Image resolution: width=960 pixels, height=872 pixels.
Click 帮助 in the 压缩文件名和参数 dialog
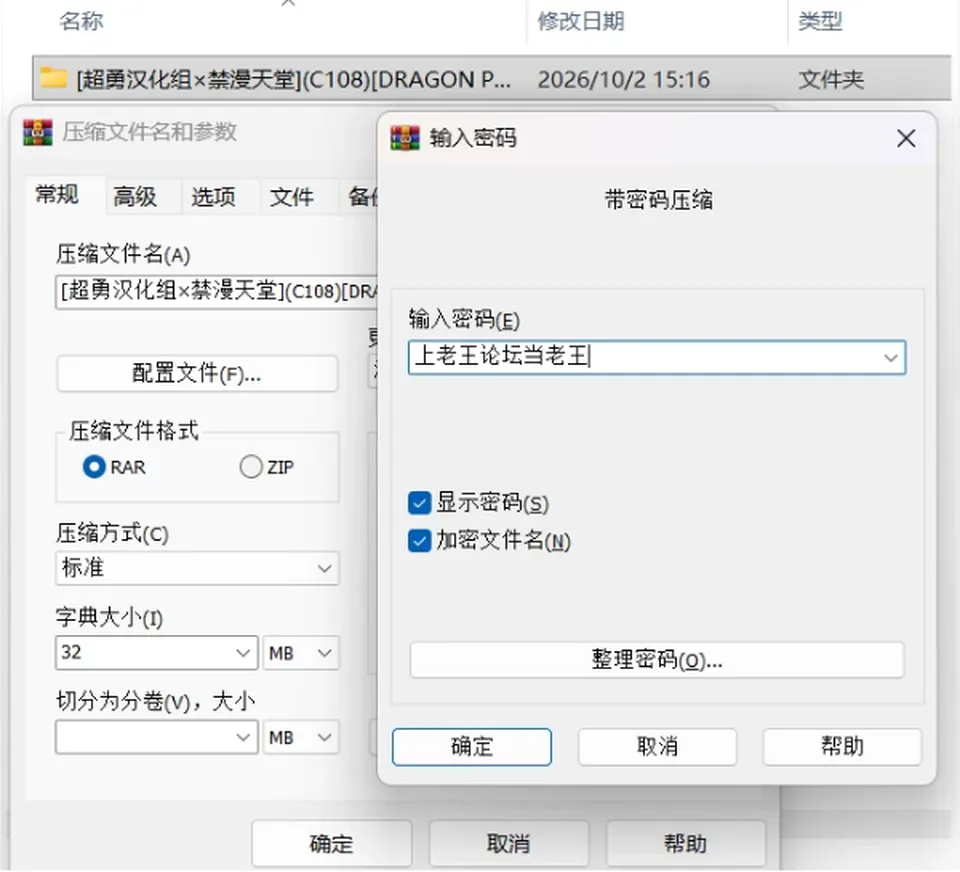click(x=686, y=844)
